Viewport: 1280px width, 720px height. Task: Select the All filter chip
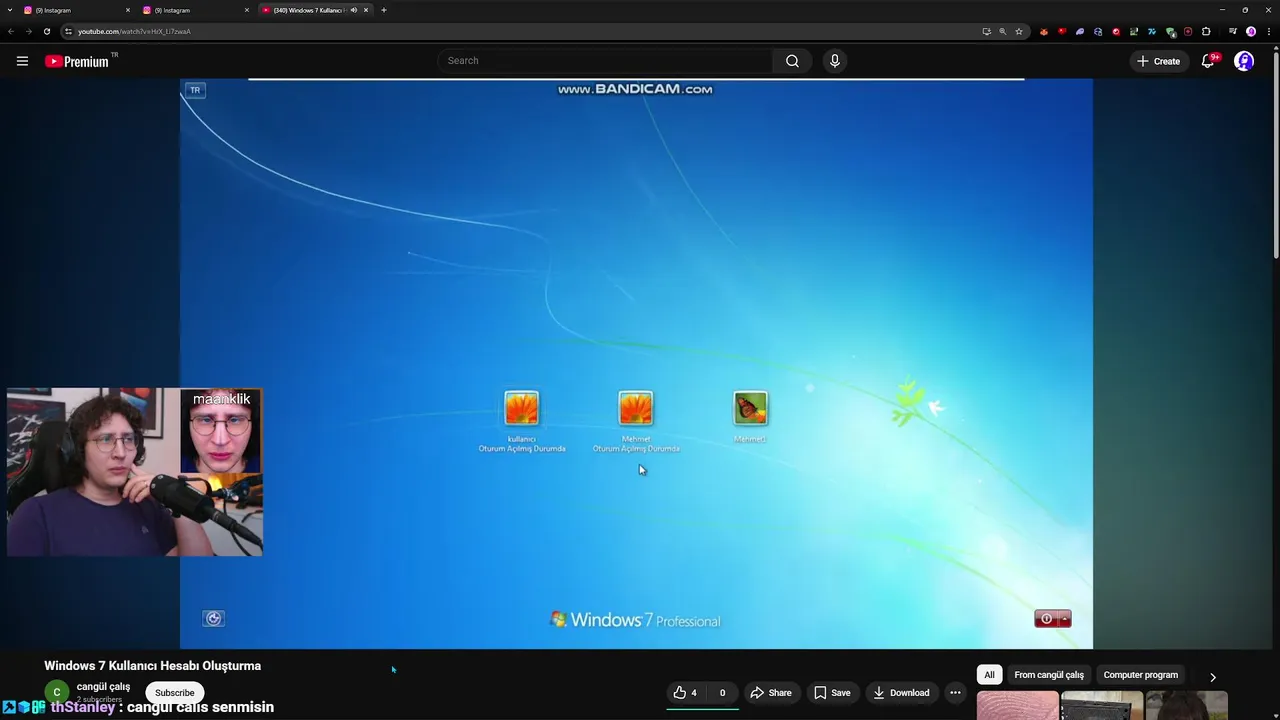coord(989,675)
